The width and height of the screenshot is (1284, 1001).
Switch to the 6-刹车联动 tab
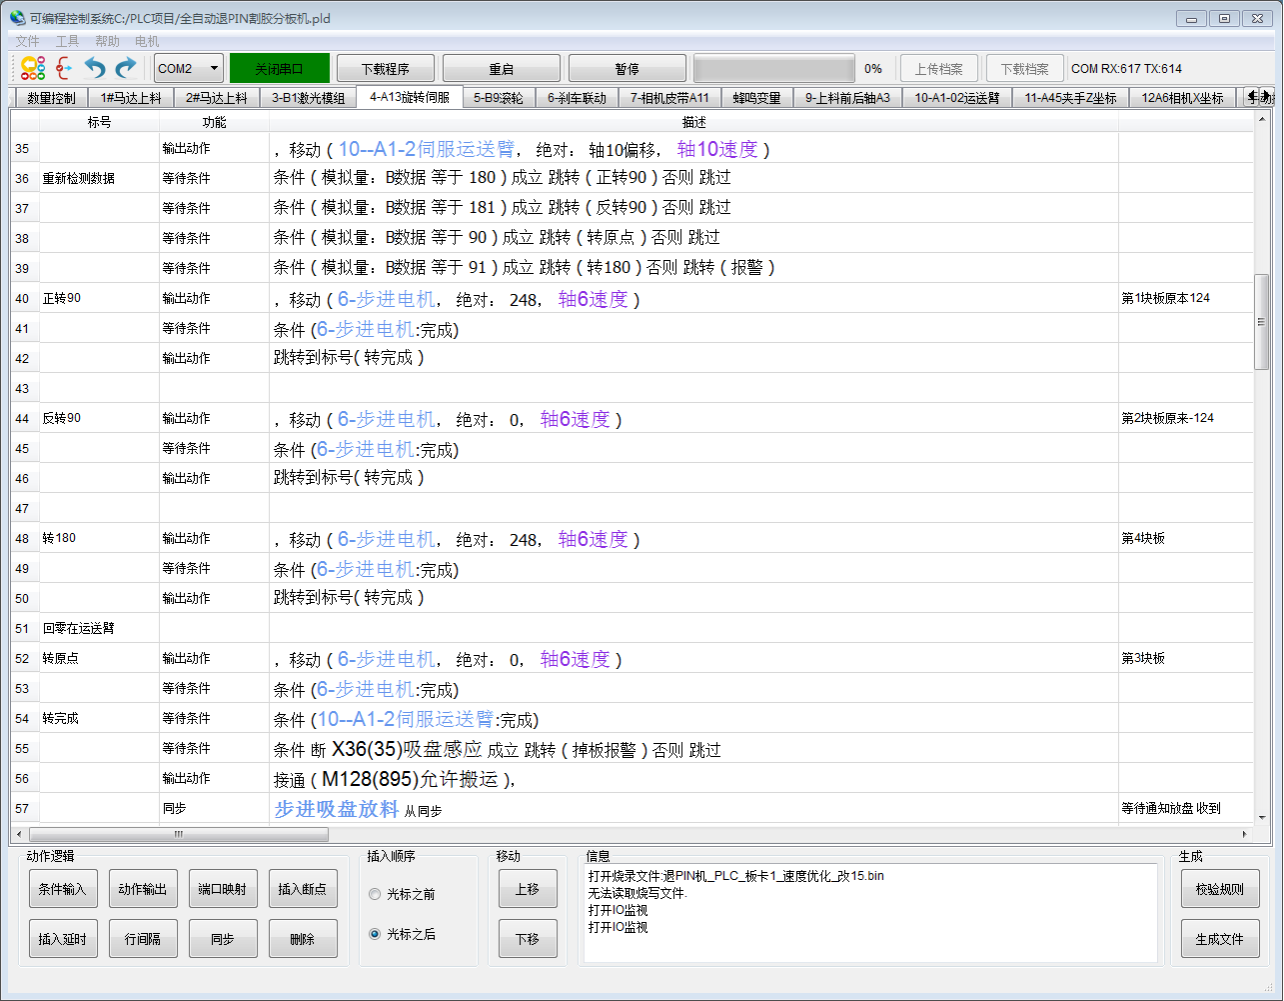coord(577,98)
